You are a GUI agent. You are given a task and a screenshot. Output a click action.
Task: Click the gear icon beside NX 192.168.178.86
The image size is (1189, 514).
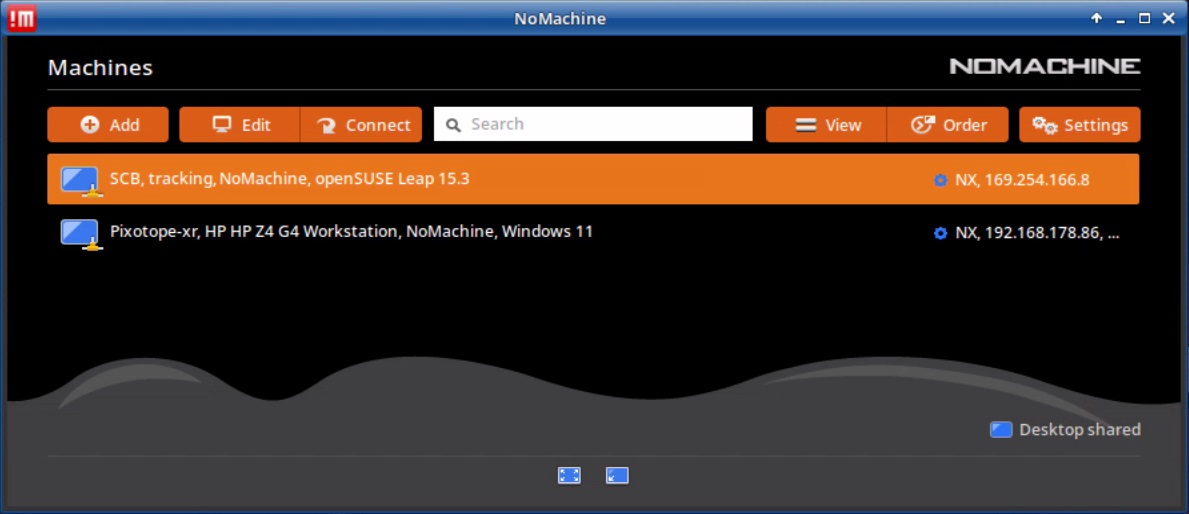click(x=940, y=233)
